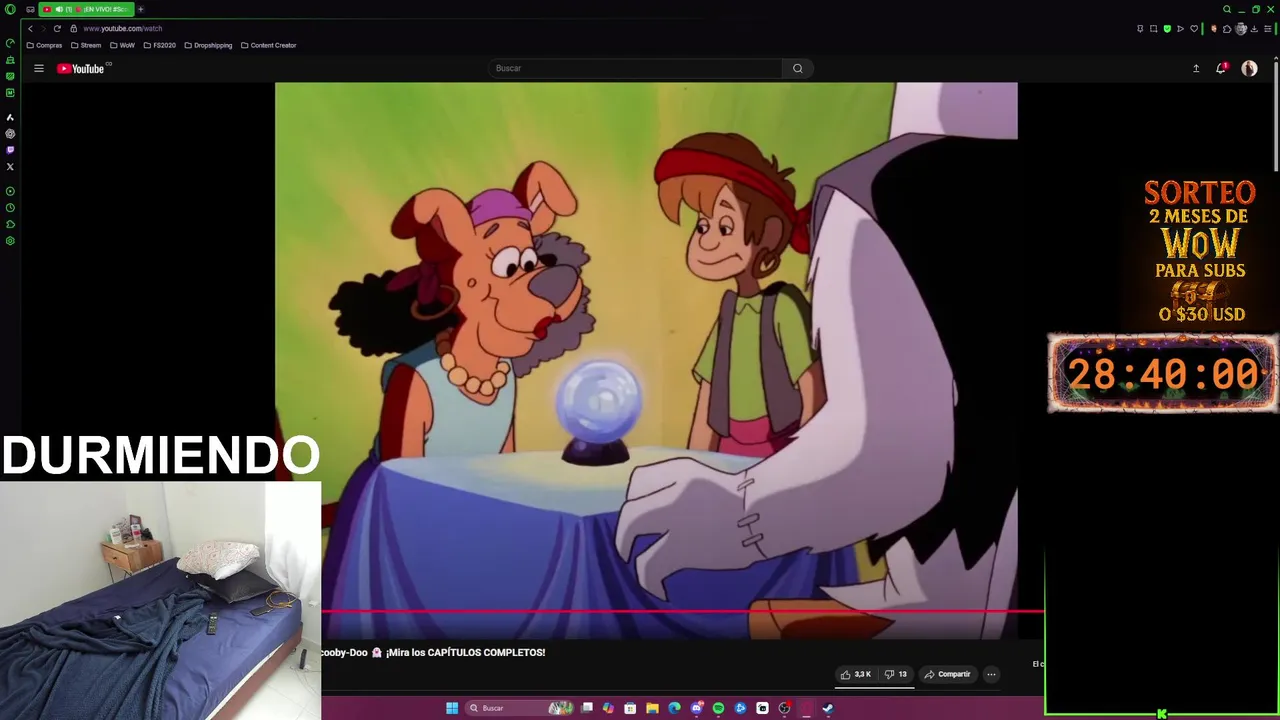Go forward with the browser forward arrow
The image size is (1280, 720).
(x=43, y=28)
